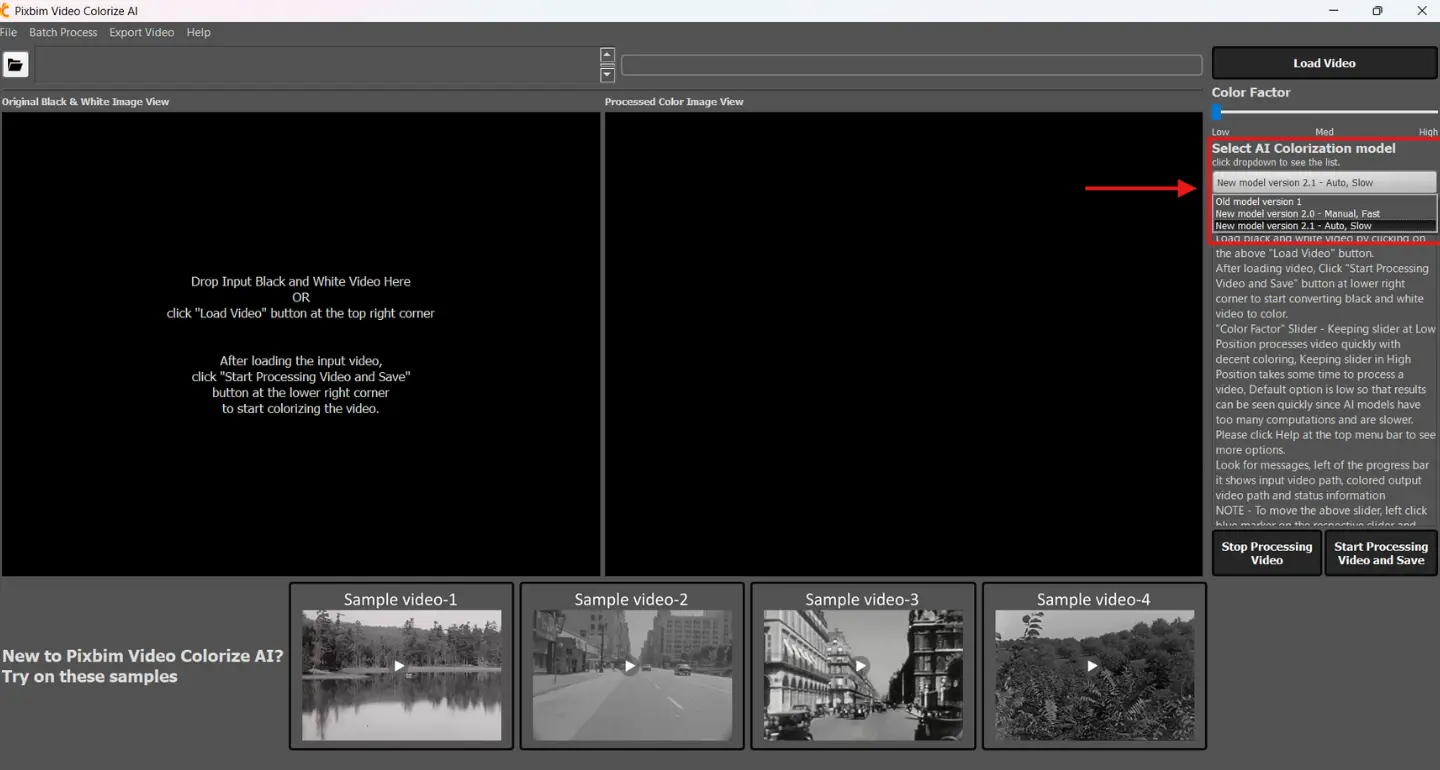Click the input video path field
1440x770 pixels.
pyautogui.click(x=316, y=65)
